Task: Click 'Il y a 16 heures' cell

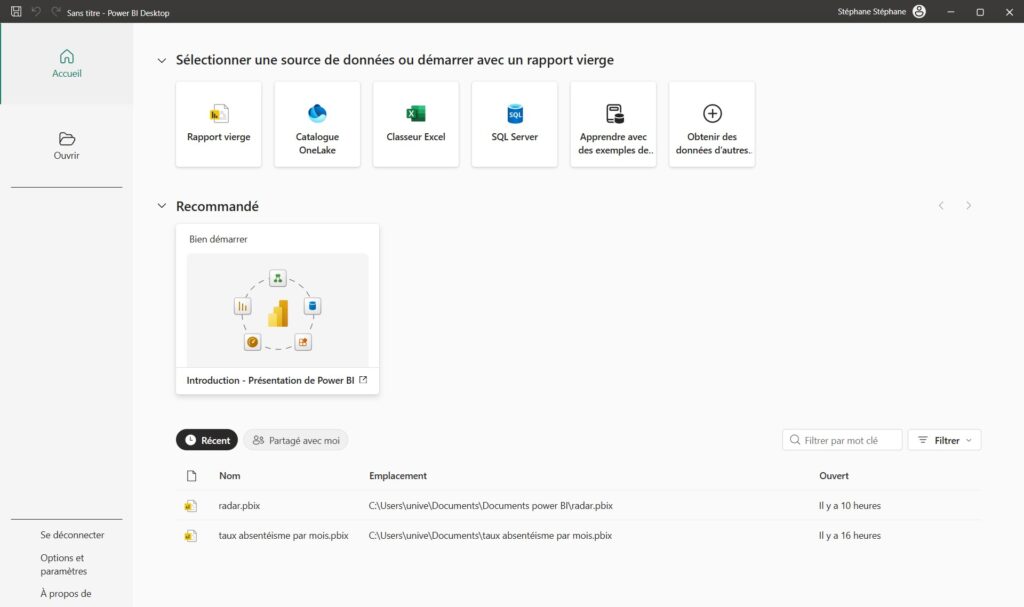Action: (850, 535)
